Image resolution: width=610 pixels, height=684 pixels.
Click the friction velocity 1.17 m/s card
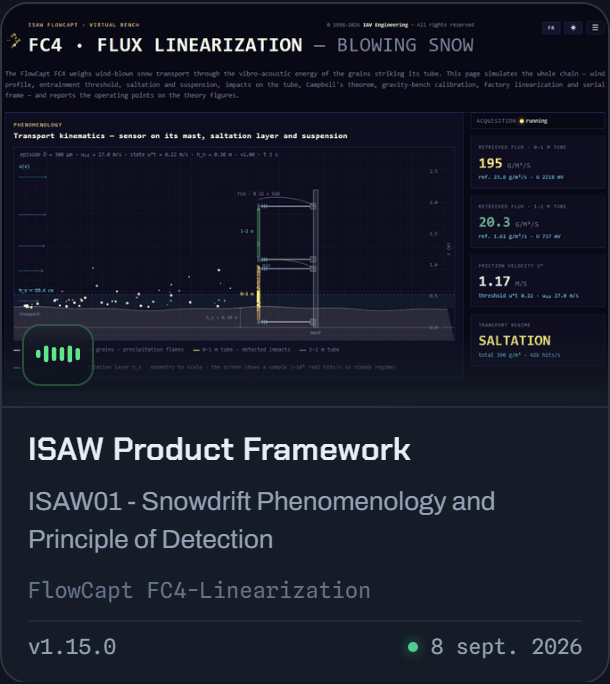(538, 281)
